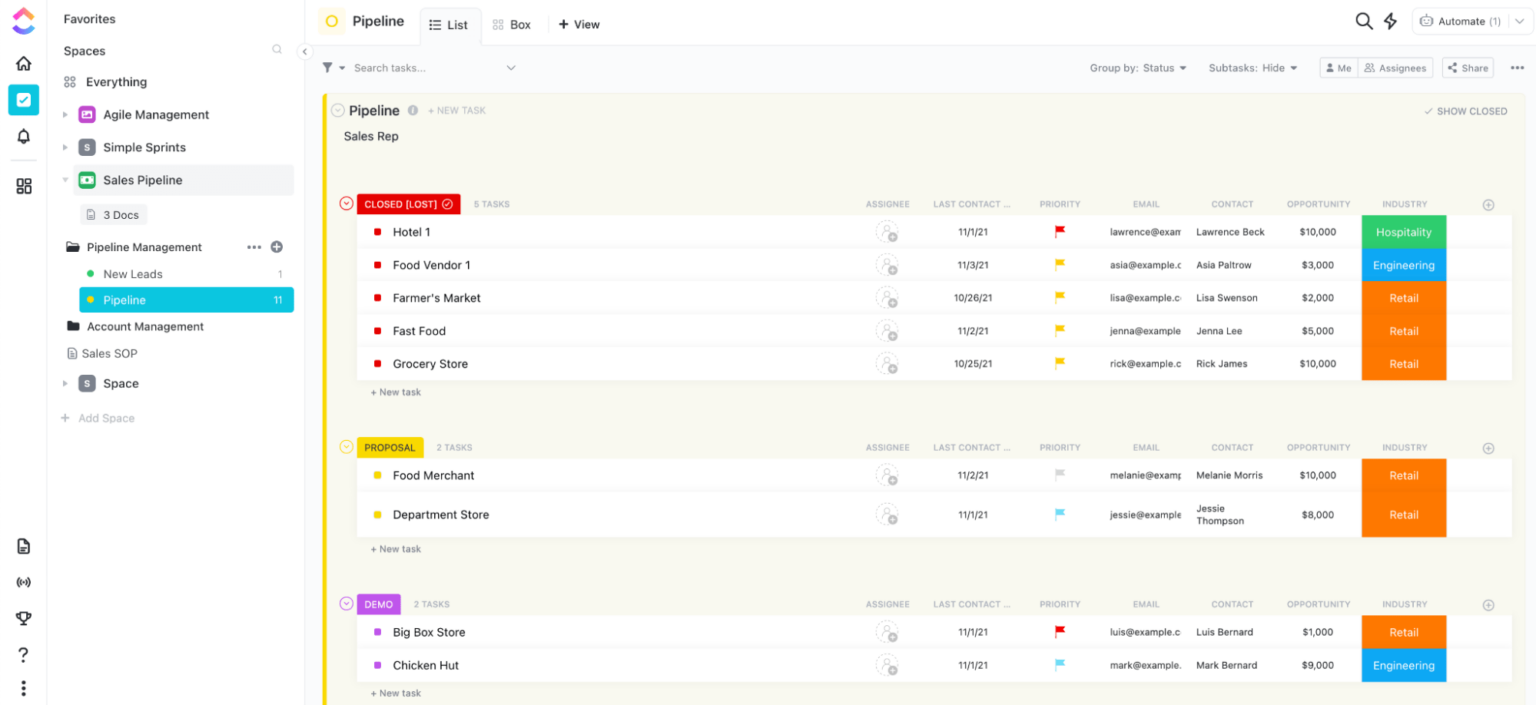Screen dimensions: 1536x705
Task: Open Notifications via the bell icon
Action: click(23, 136)
